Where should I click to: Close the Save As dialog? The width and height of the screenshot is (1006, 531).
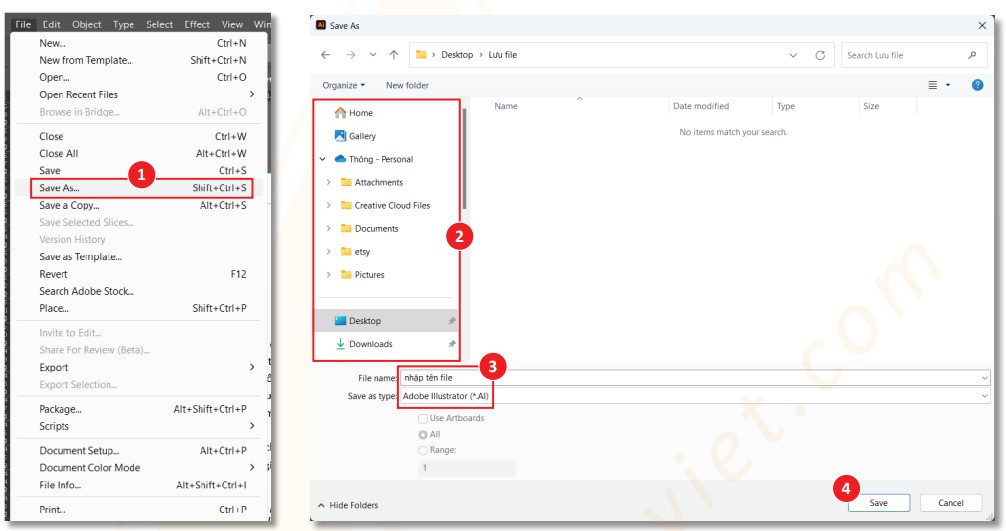click(982, 26)
